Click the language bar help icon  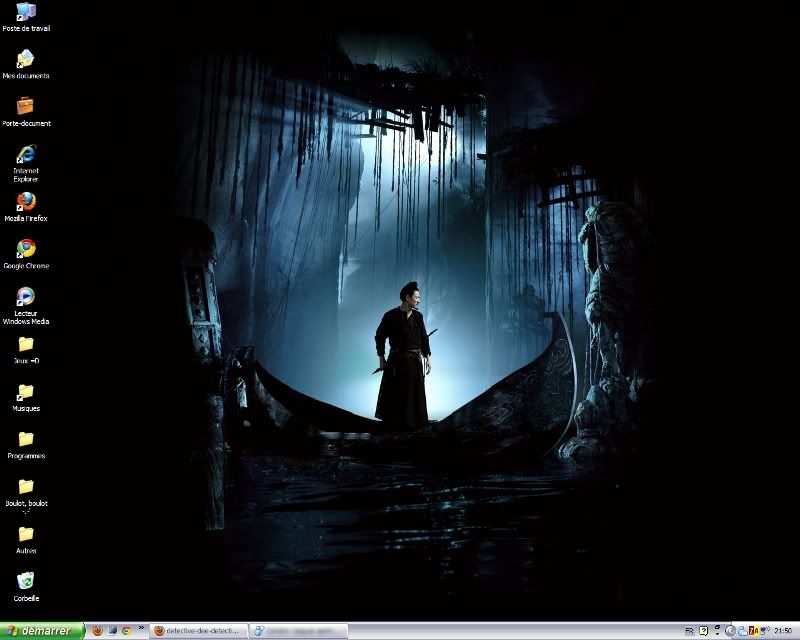703,631
